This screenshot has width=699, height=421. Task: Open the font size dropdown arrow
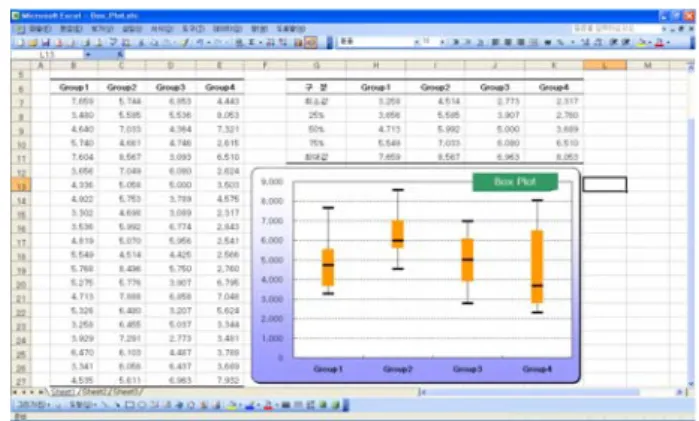pos(443,42)
